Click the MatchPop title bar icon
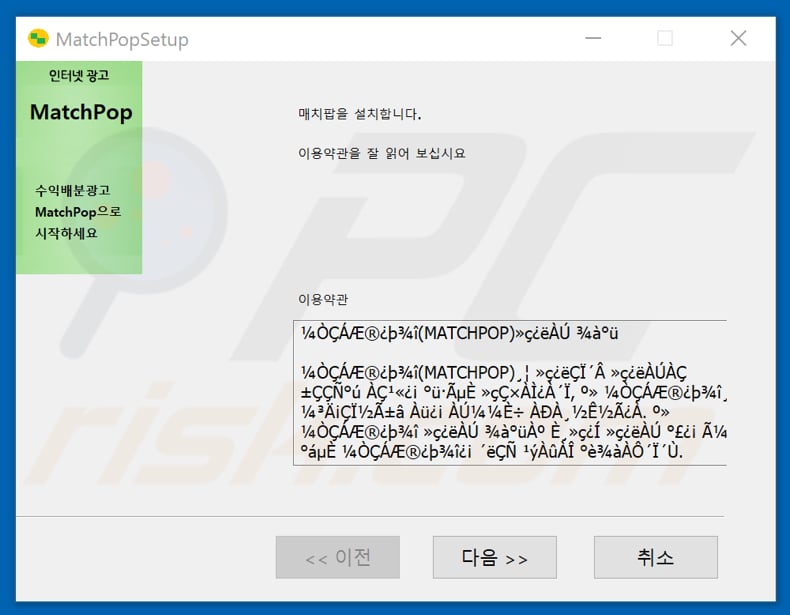 pyautogui.click(x=38, y=39)
